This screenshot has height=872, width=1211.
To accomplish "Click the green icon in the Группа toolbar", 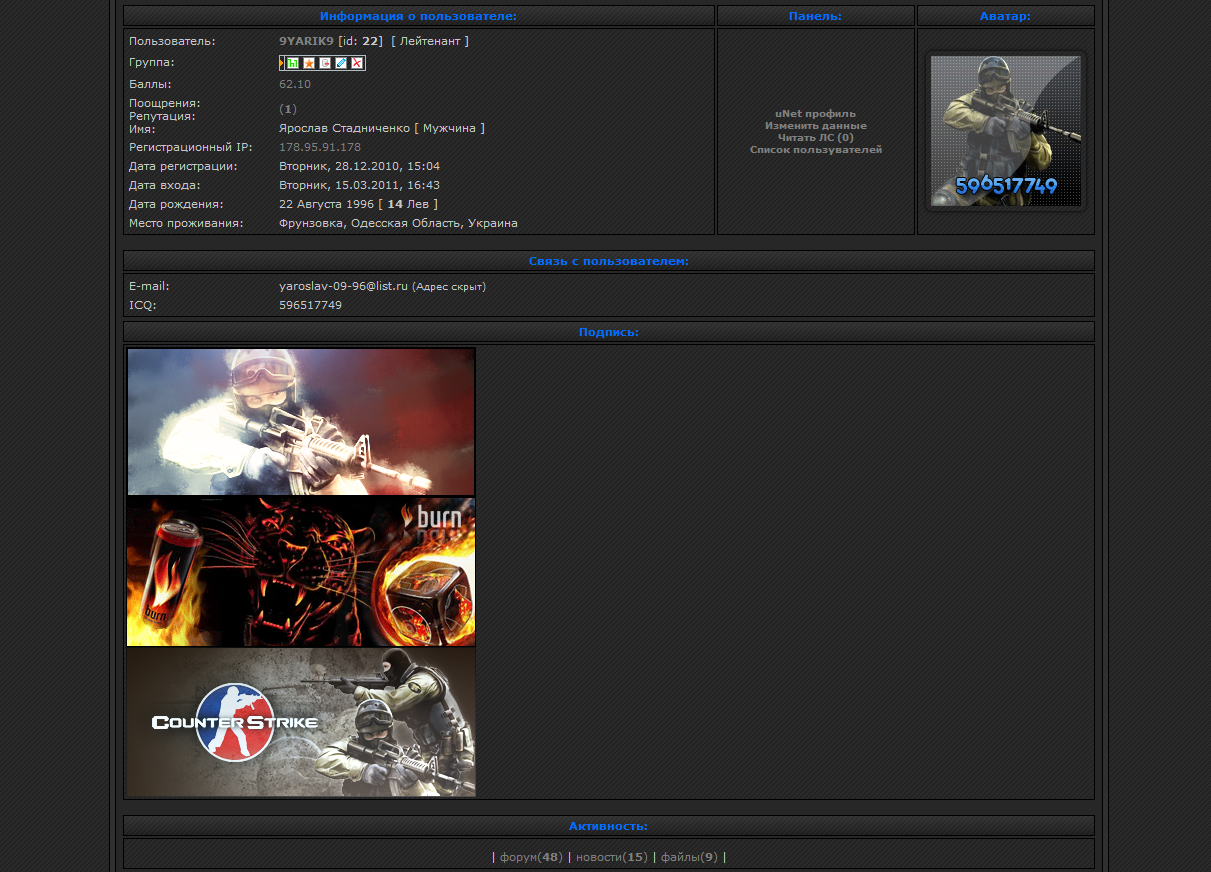I will [293, 63].
